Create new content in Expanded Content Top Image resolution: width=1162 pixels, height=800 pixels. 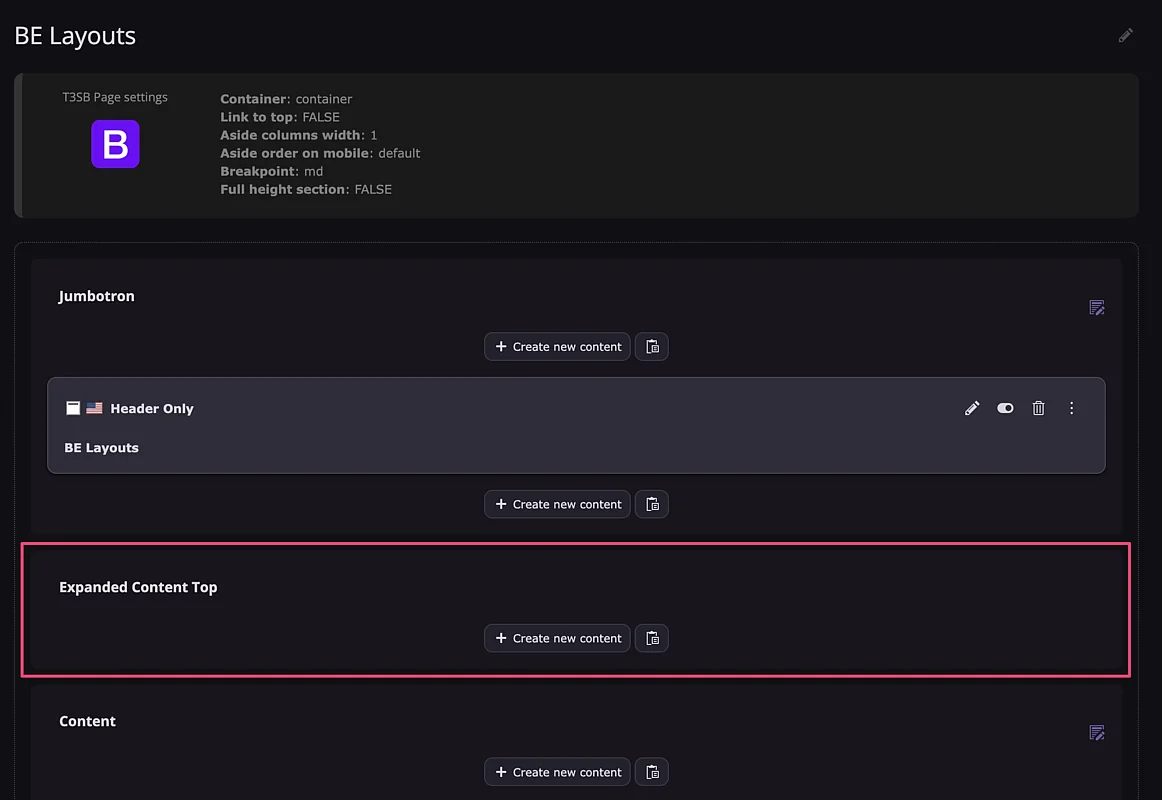(x=558, y=639)
